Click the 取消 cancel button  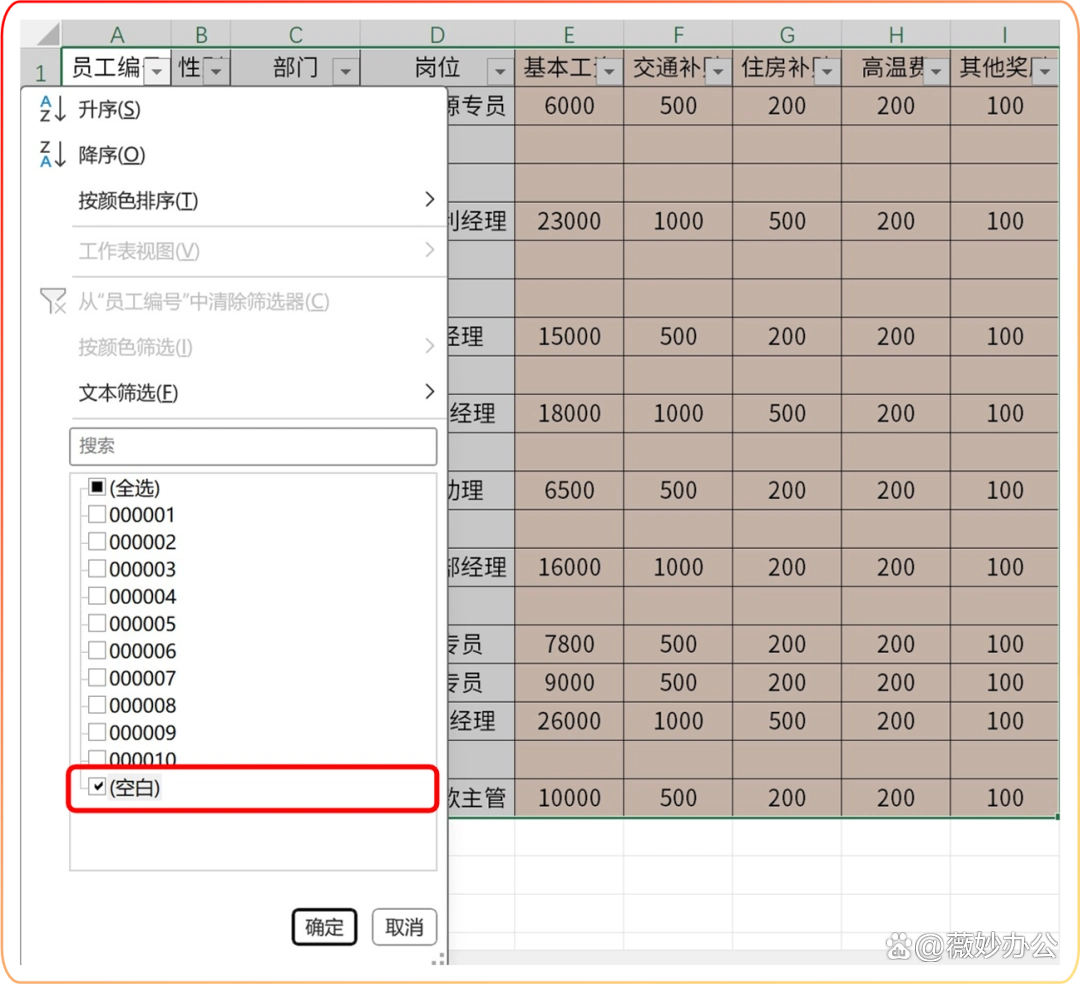coord(404,927)
